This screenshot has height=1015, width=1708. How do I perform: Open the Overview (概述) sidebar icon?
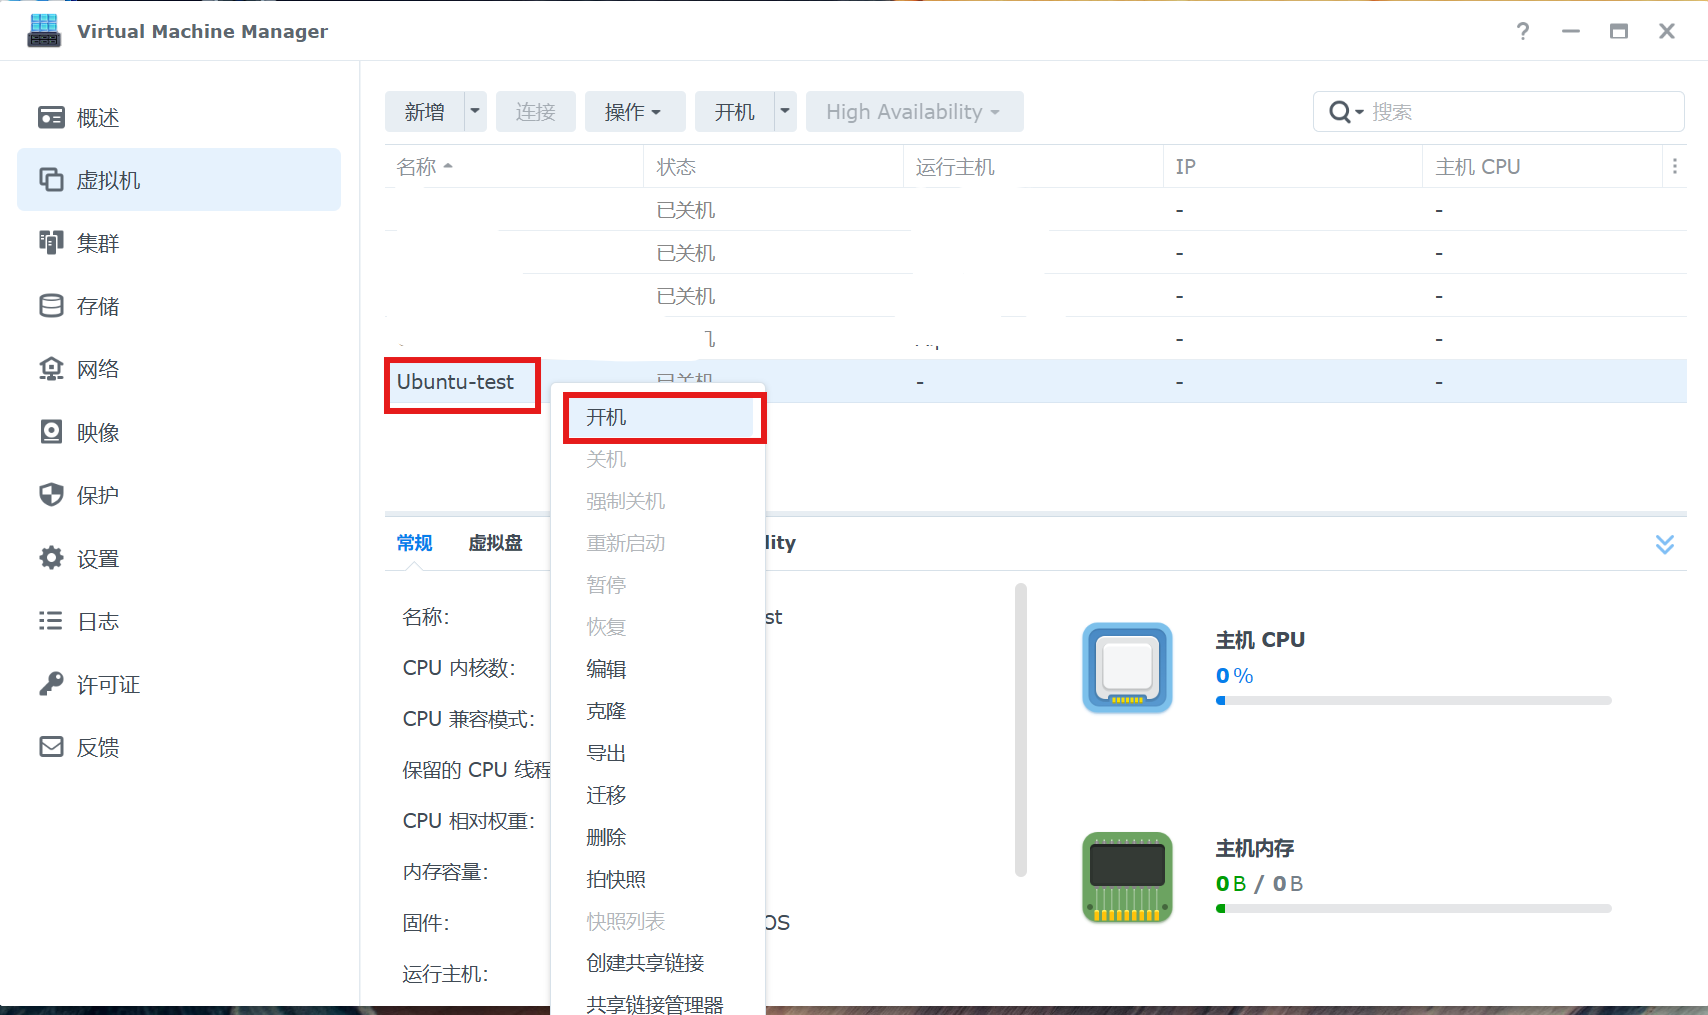[x=51, y=118]
